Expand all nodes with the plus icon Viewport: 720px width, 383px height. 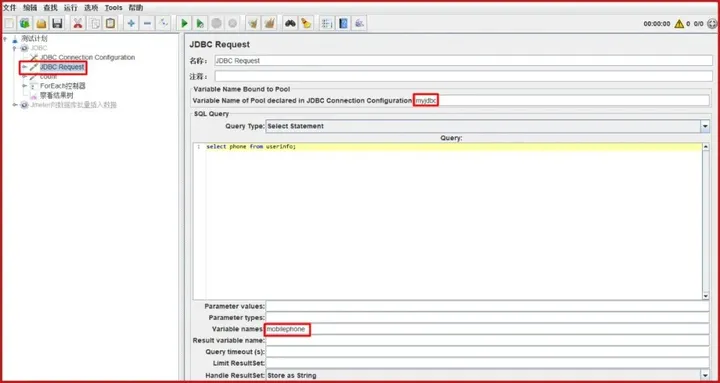131,23
